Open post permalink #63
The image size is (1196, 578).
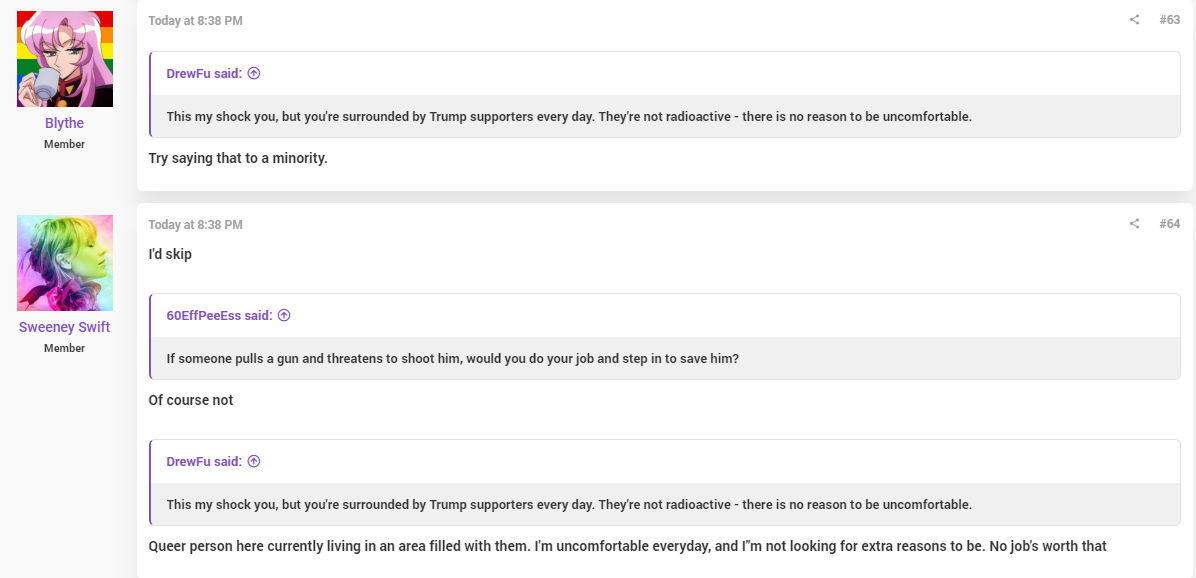click(x=1169, y=20)
